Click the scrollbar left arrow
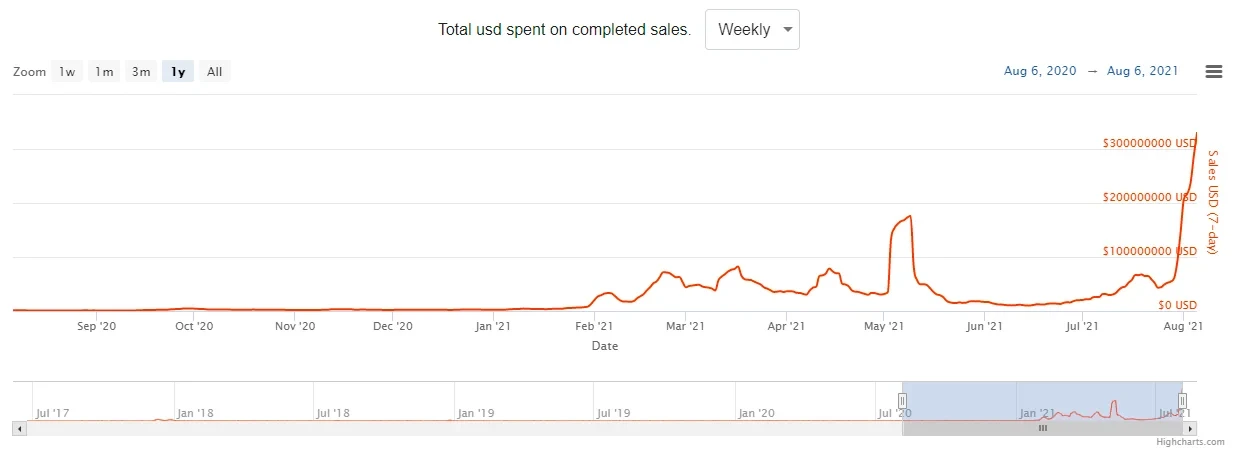Image resolution: width=1239 pixels, height=451 pixels. pyautogui.click(x=20, y=428)
